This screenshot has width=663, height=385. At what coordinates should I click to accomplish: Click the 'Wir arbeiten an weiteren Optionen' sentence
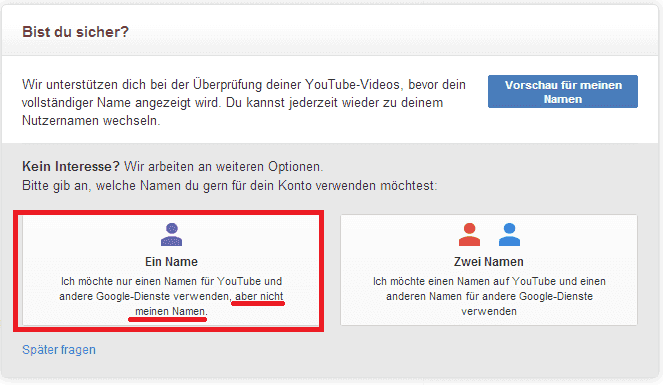224,167
